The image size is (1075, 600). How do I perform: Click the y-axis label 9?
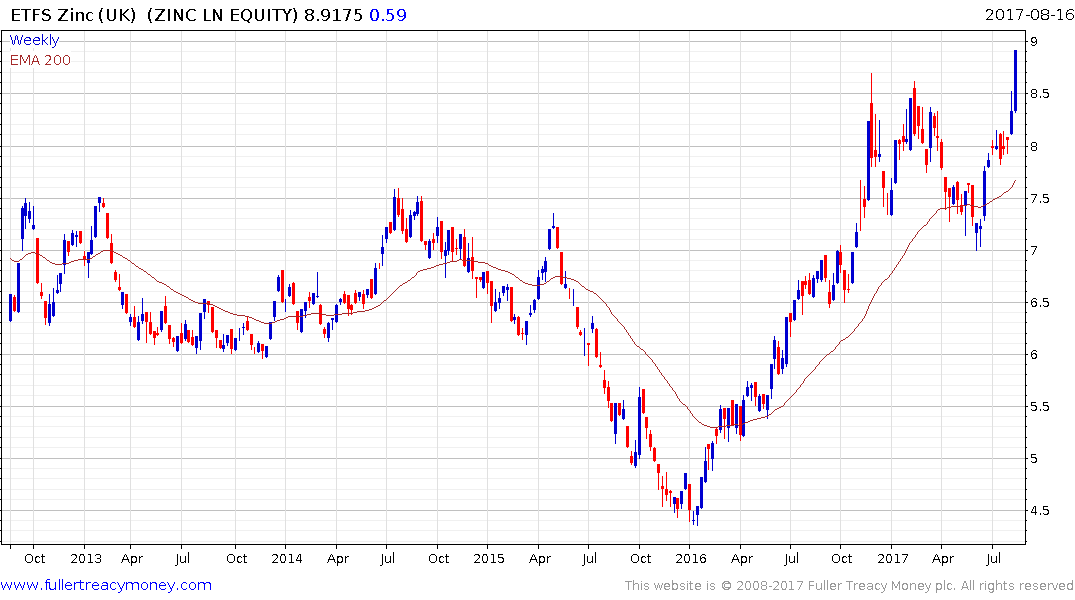1035,42
